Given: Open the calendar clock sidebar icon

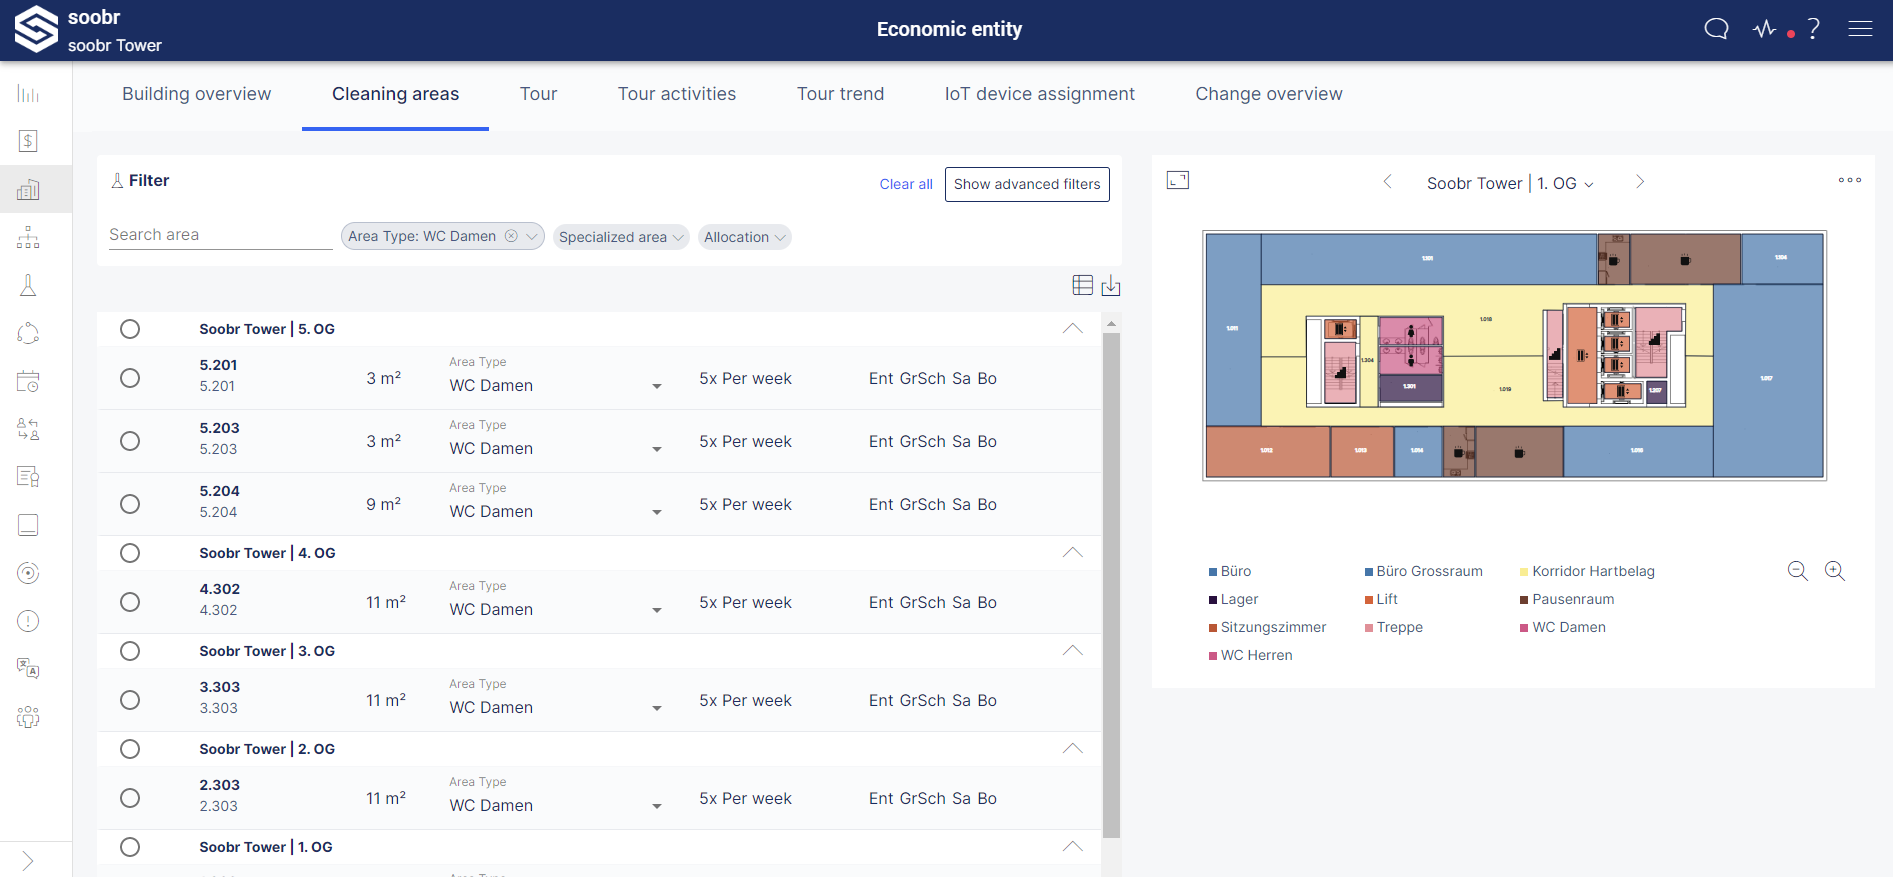Looking at the screenshot, I should click(x=28, y=381).
